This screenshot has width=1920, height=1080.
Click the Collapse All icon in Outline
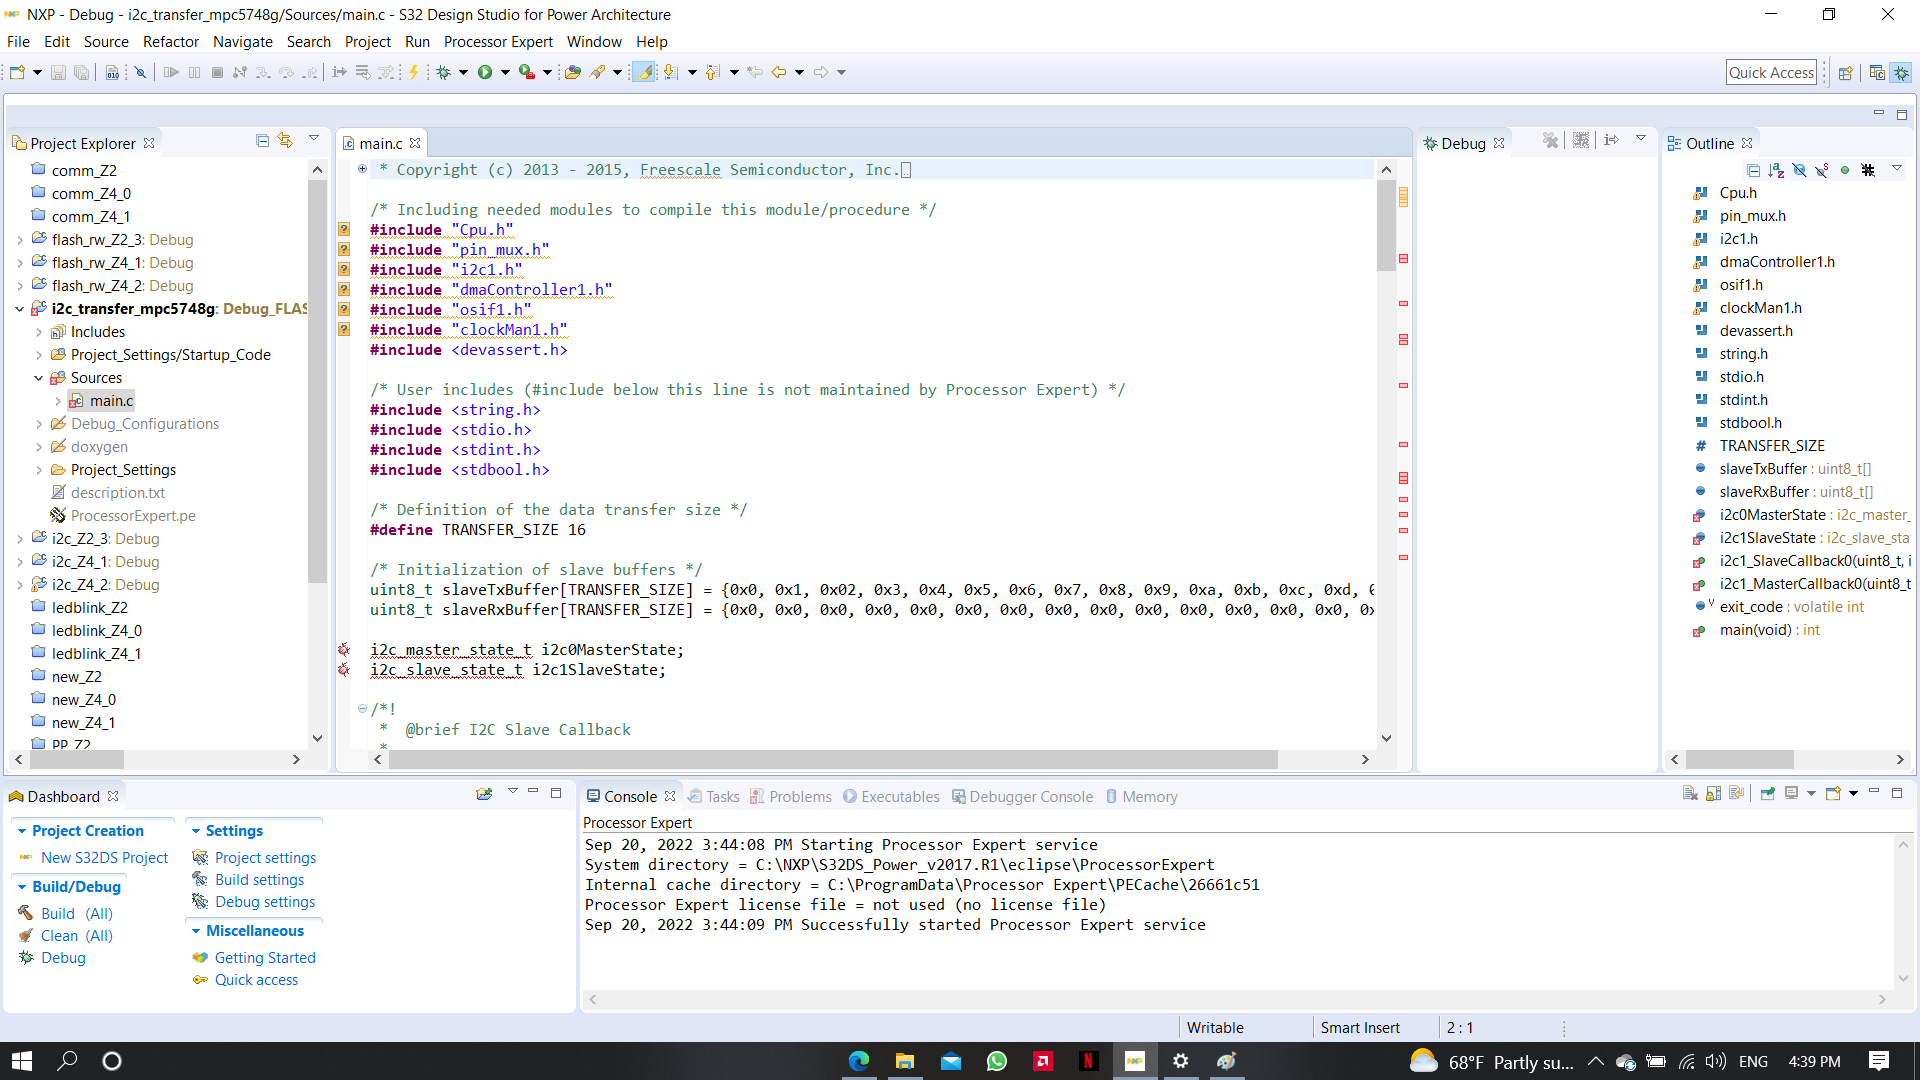pyautogui.click(x=1754, y=170)
